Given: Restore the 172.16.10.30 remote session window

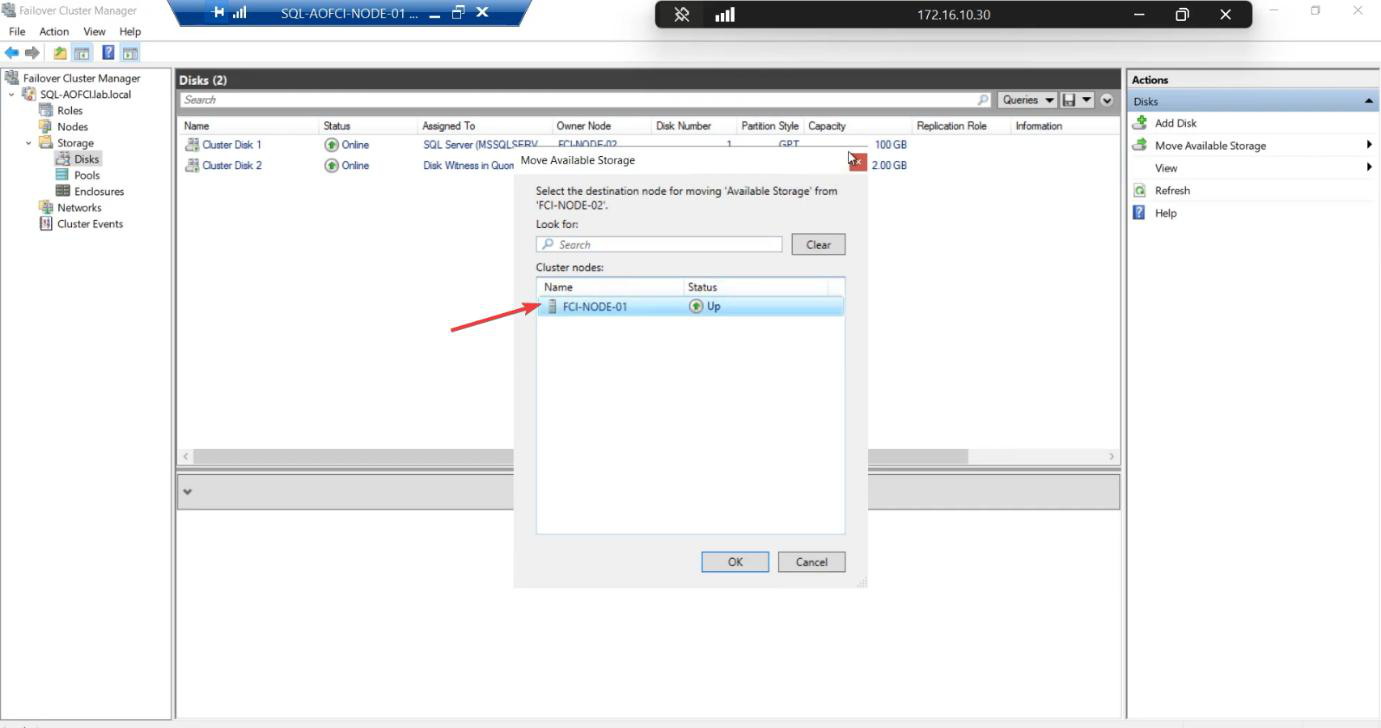Looking at the screenshot, I should coord(1182,15).
